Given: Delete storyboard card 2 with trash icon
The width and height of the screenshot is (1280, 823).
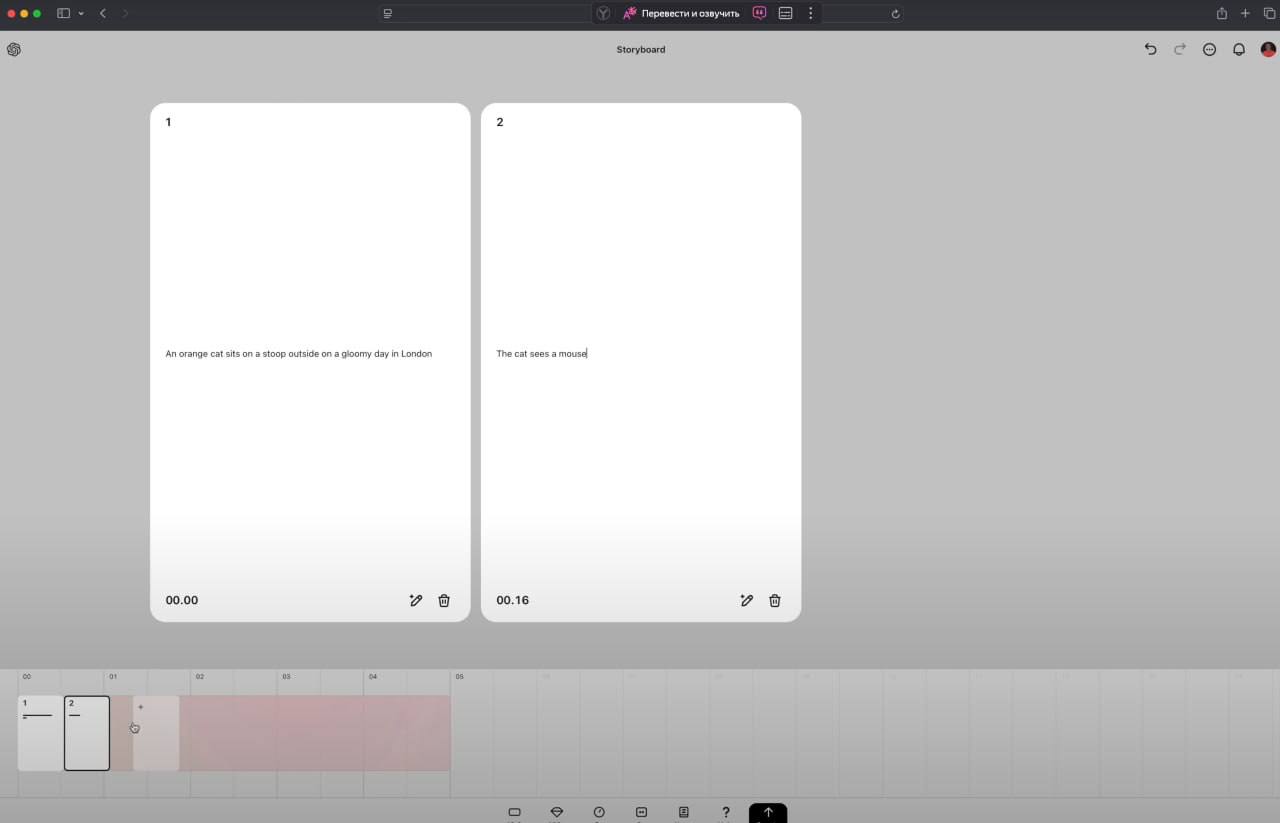Looking at the screenshot, I should click(775, 600).
